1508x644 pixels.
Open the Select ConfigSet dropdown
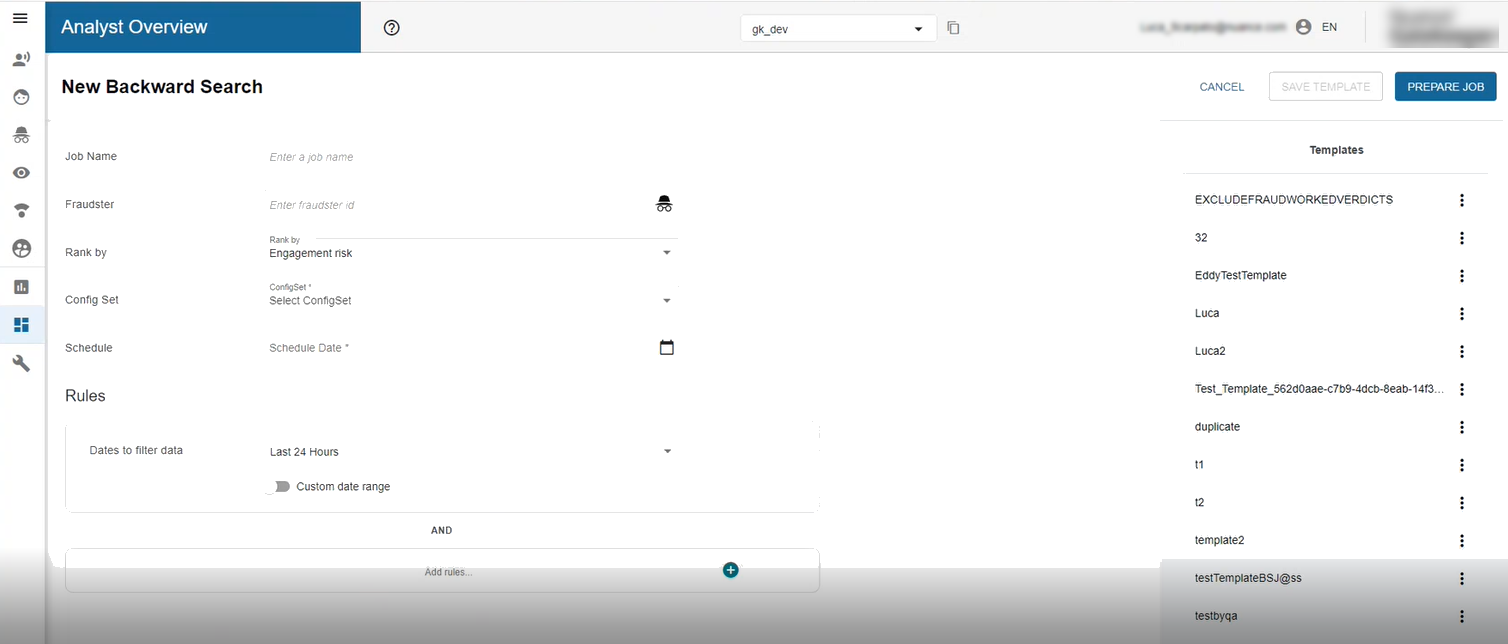tap(471, 299)
